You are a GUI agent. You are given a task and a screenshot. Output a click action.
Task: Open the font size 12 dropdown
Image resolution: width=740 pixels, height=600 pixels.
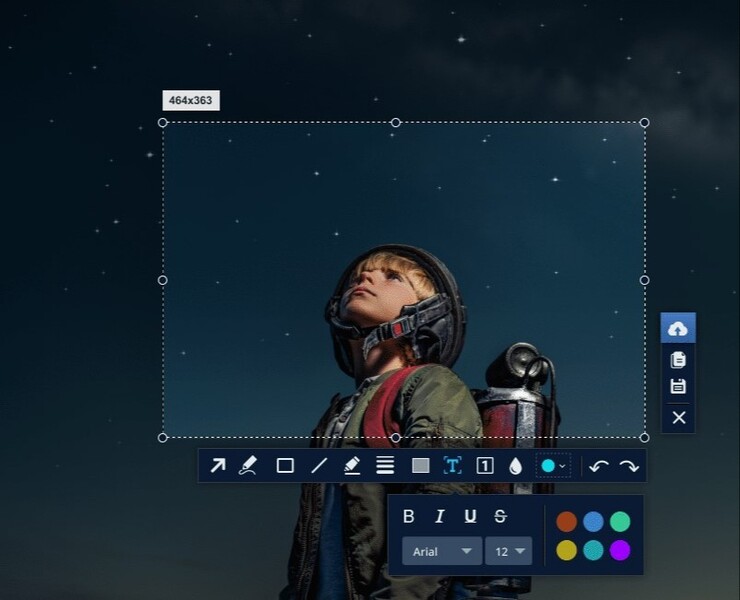508,551
